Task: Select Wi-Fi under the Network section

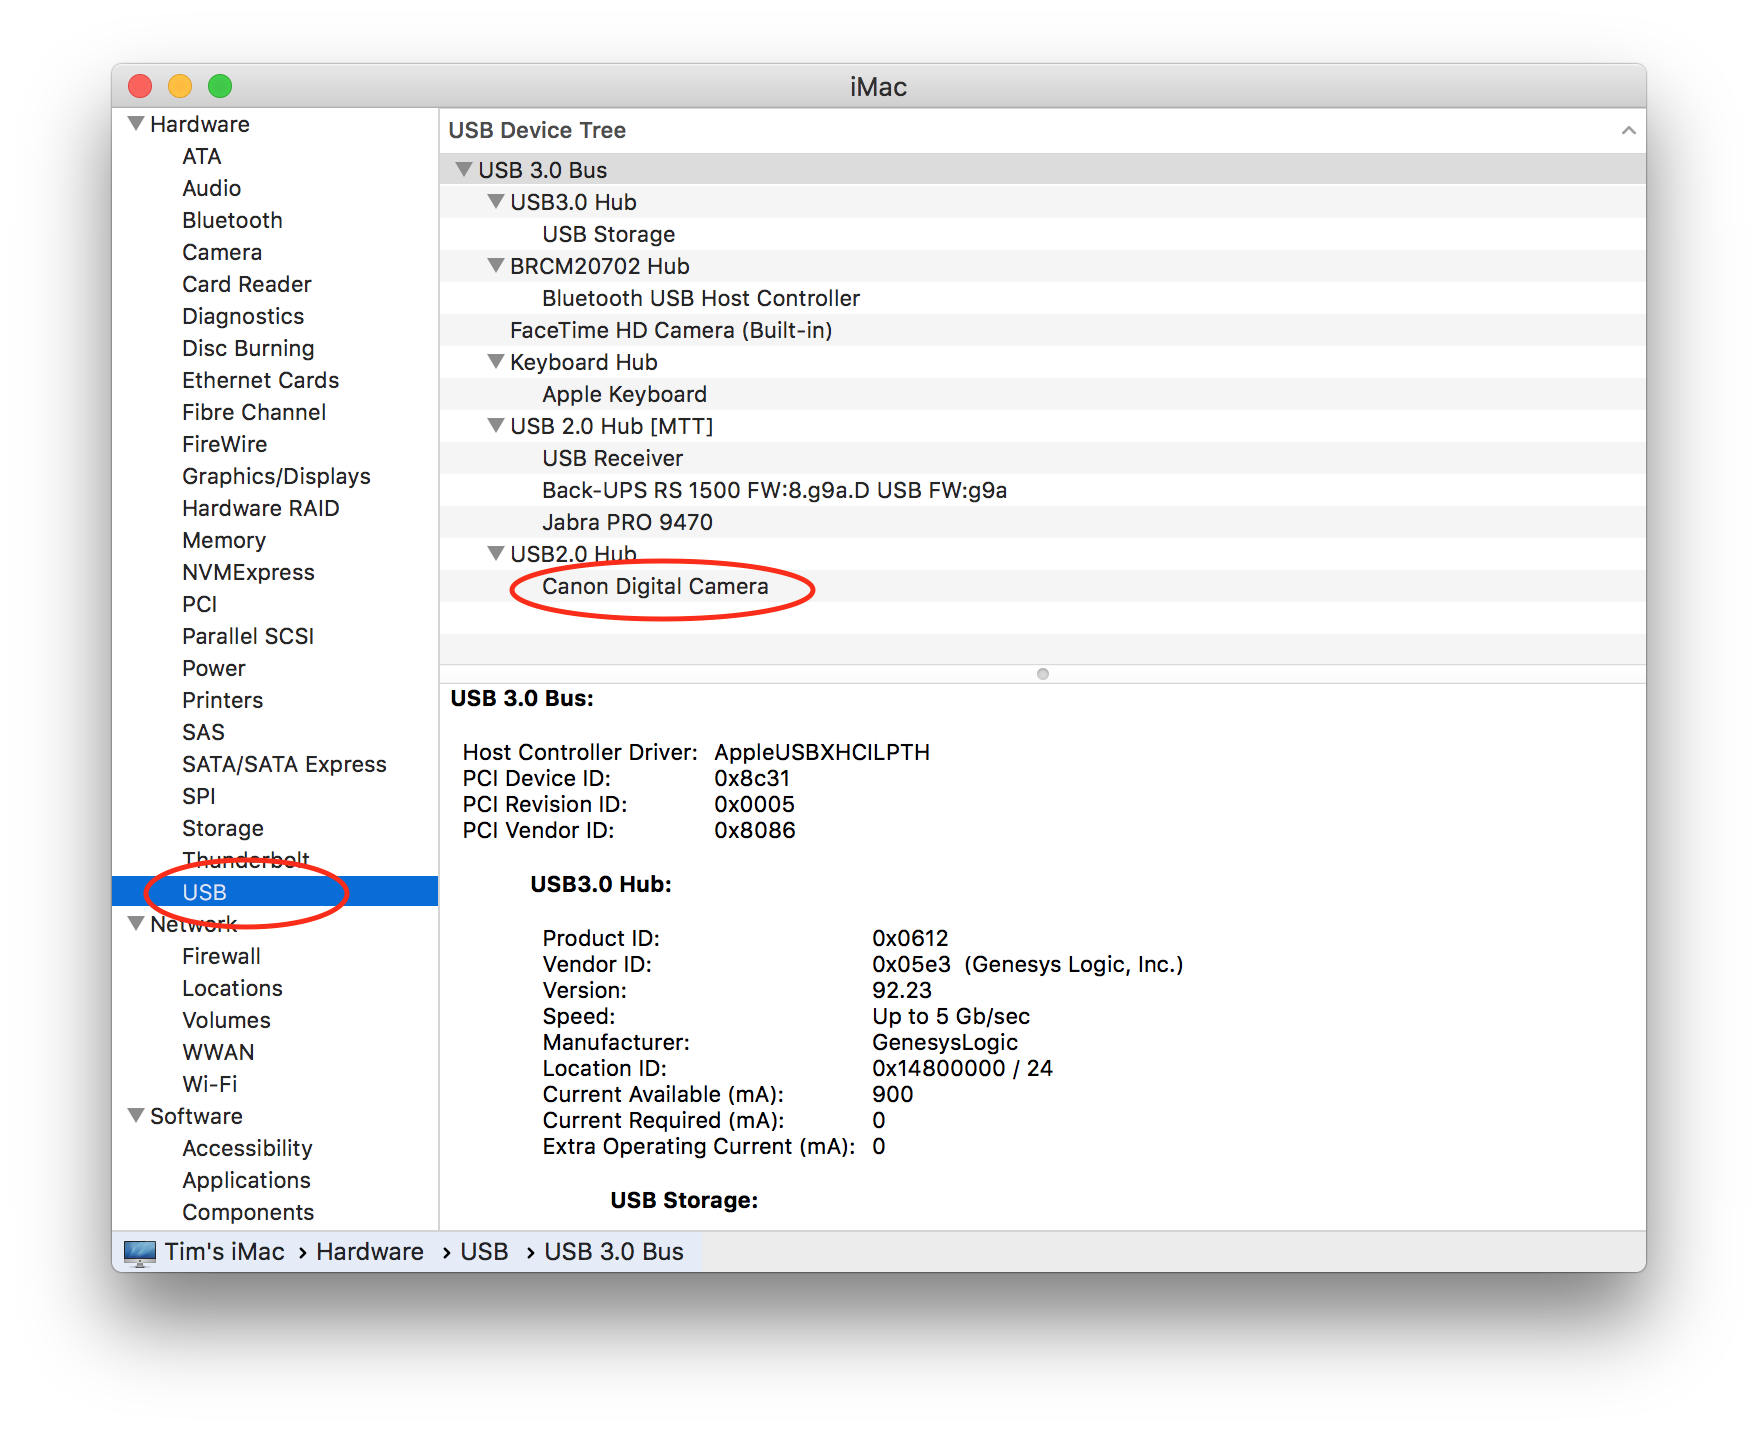Action: tap(211, 1084)
